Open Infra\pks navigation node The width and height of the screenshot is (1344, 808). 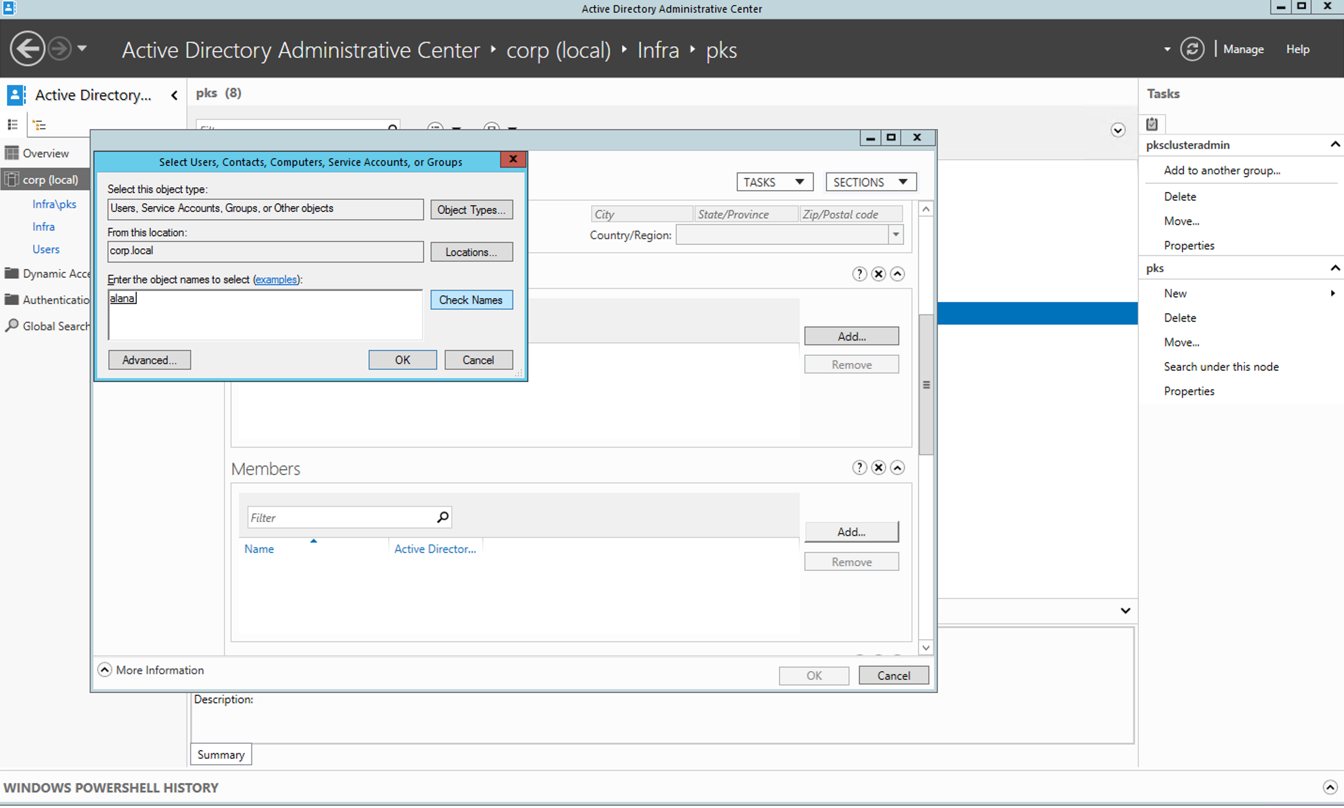(54, 204)
